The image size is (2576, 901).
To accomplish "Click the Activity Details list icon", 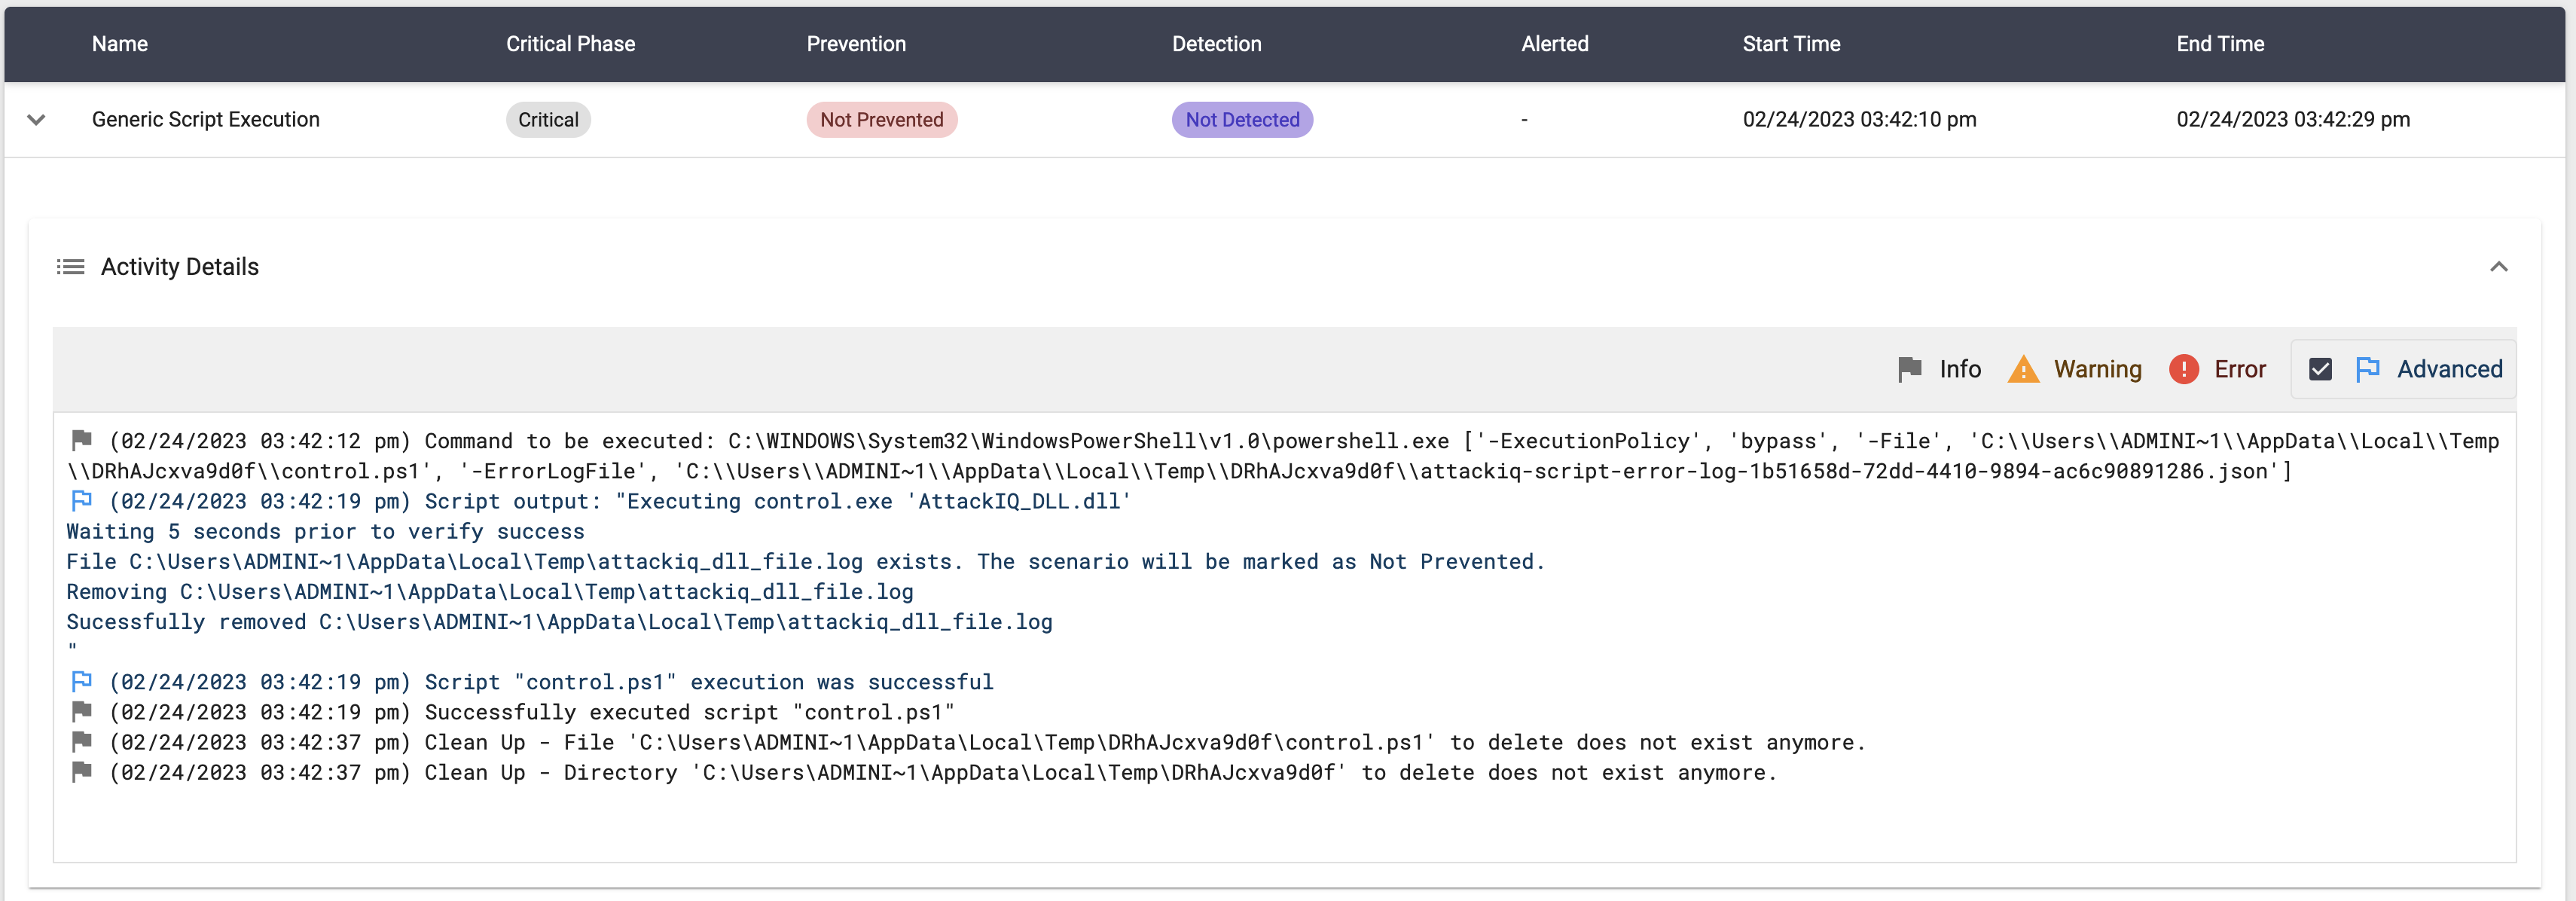I will (70, 267).
